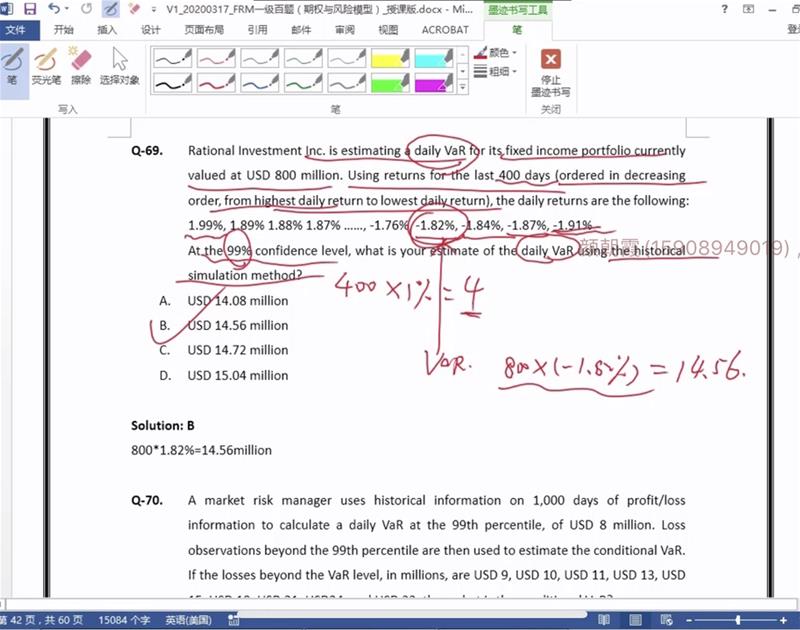Click page count 第42页 in status bar

42,620
